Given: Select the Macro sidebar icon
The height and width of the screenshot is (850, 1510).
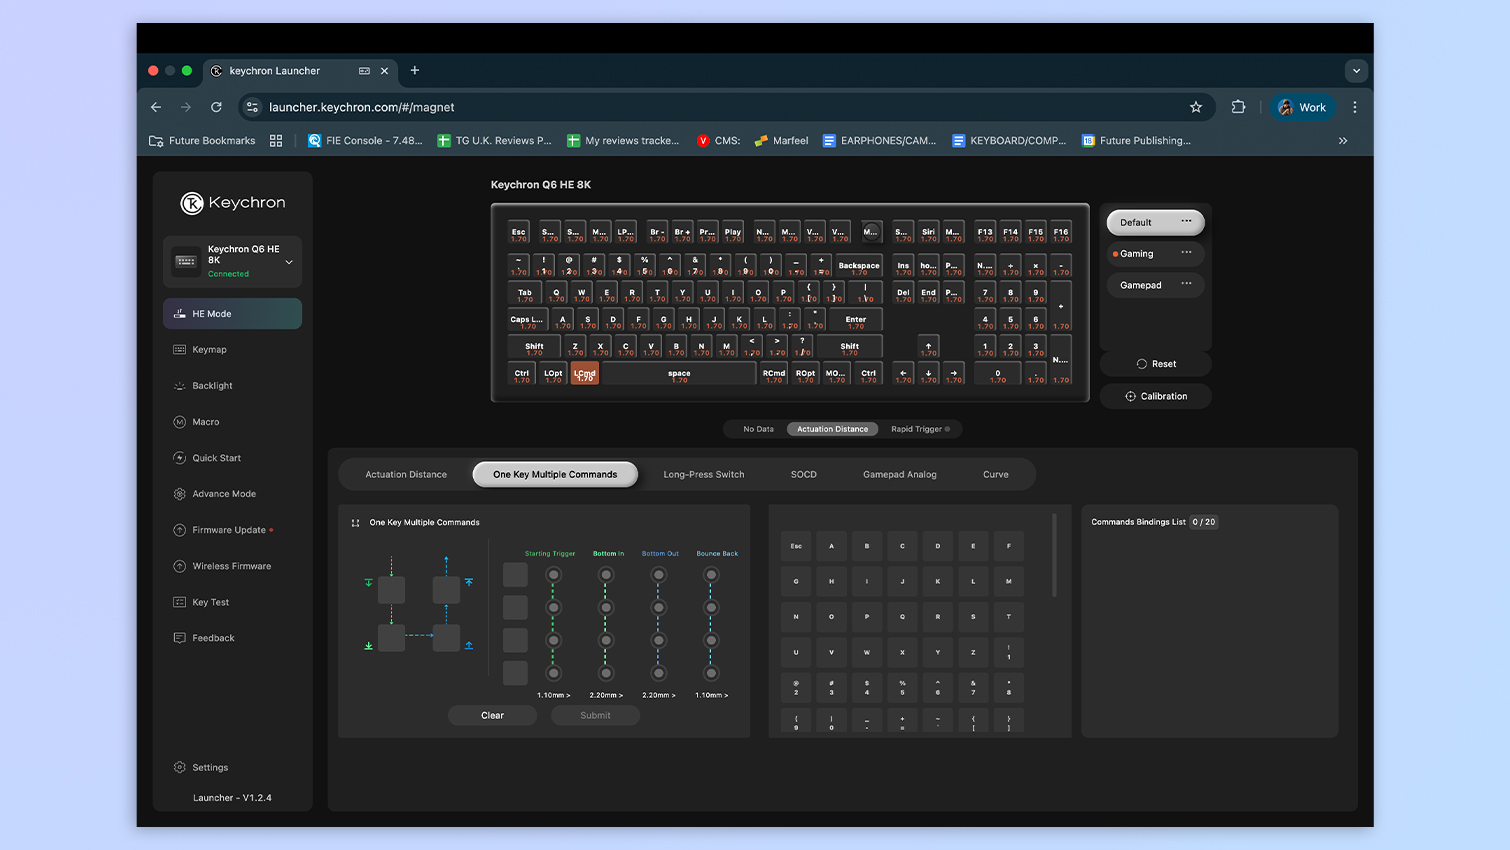Looking at the screenshot, I should point(179,421).
